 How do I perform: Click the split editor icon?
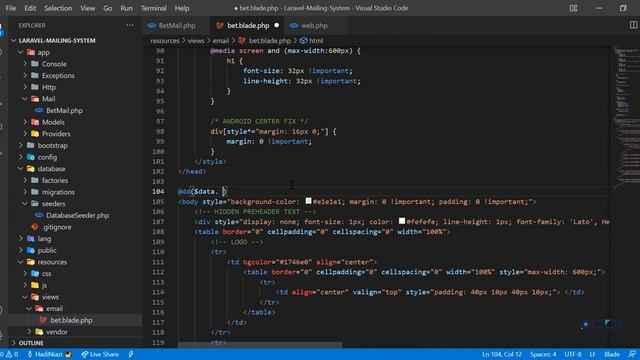[x=633, y=25]
